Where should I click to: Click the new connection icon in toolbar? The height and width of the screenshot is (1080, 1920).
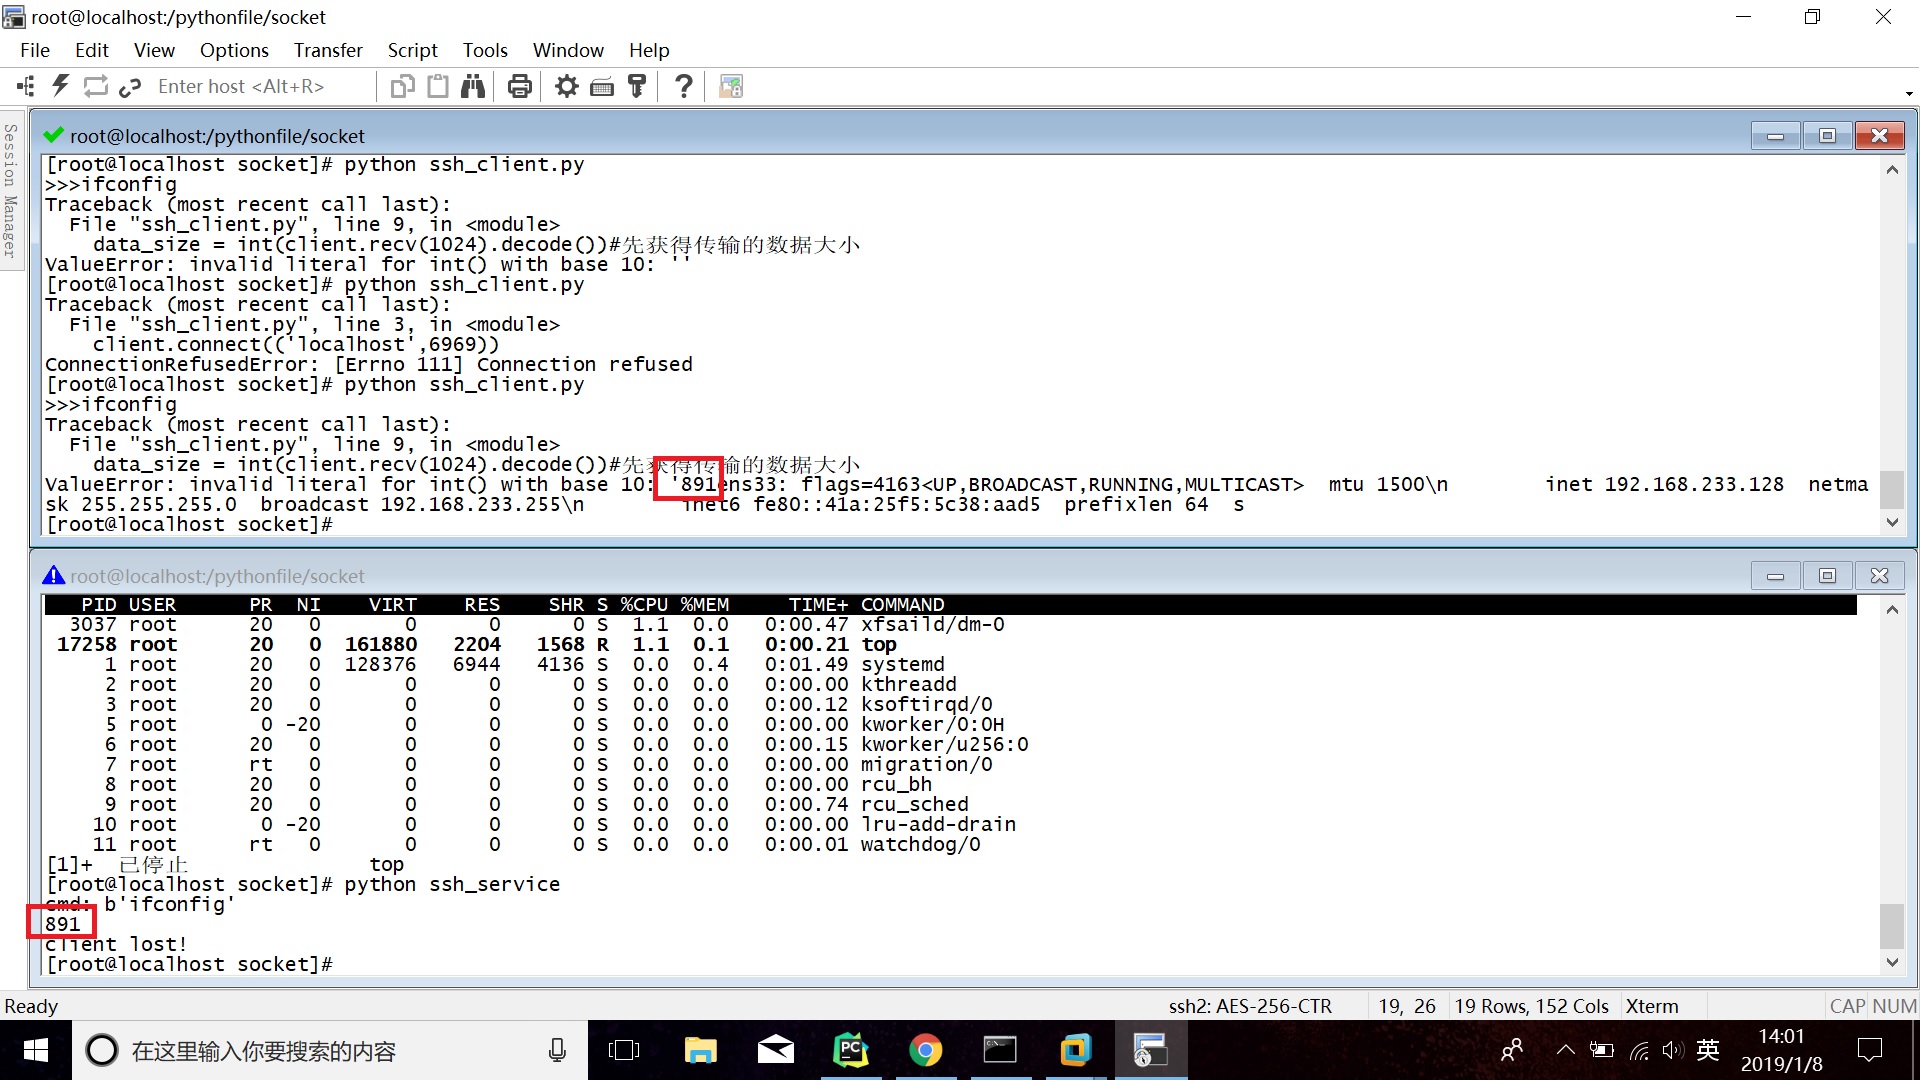click(22, 84)
